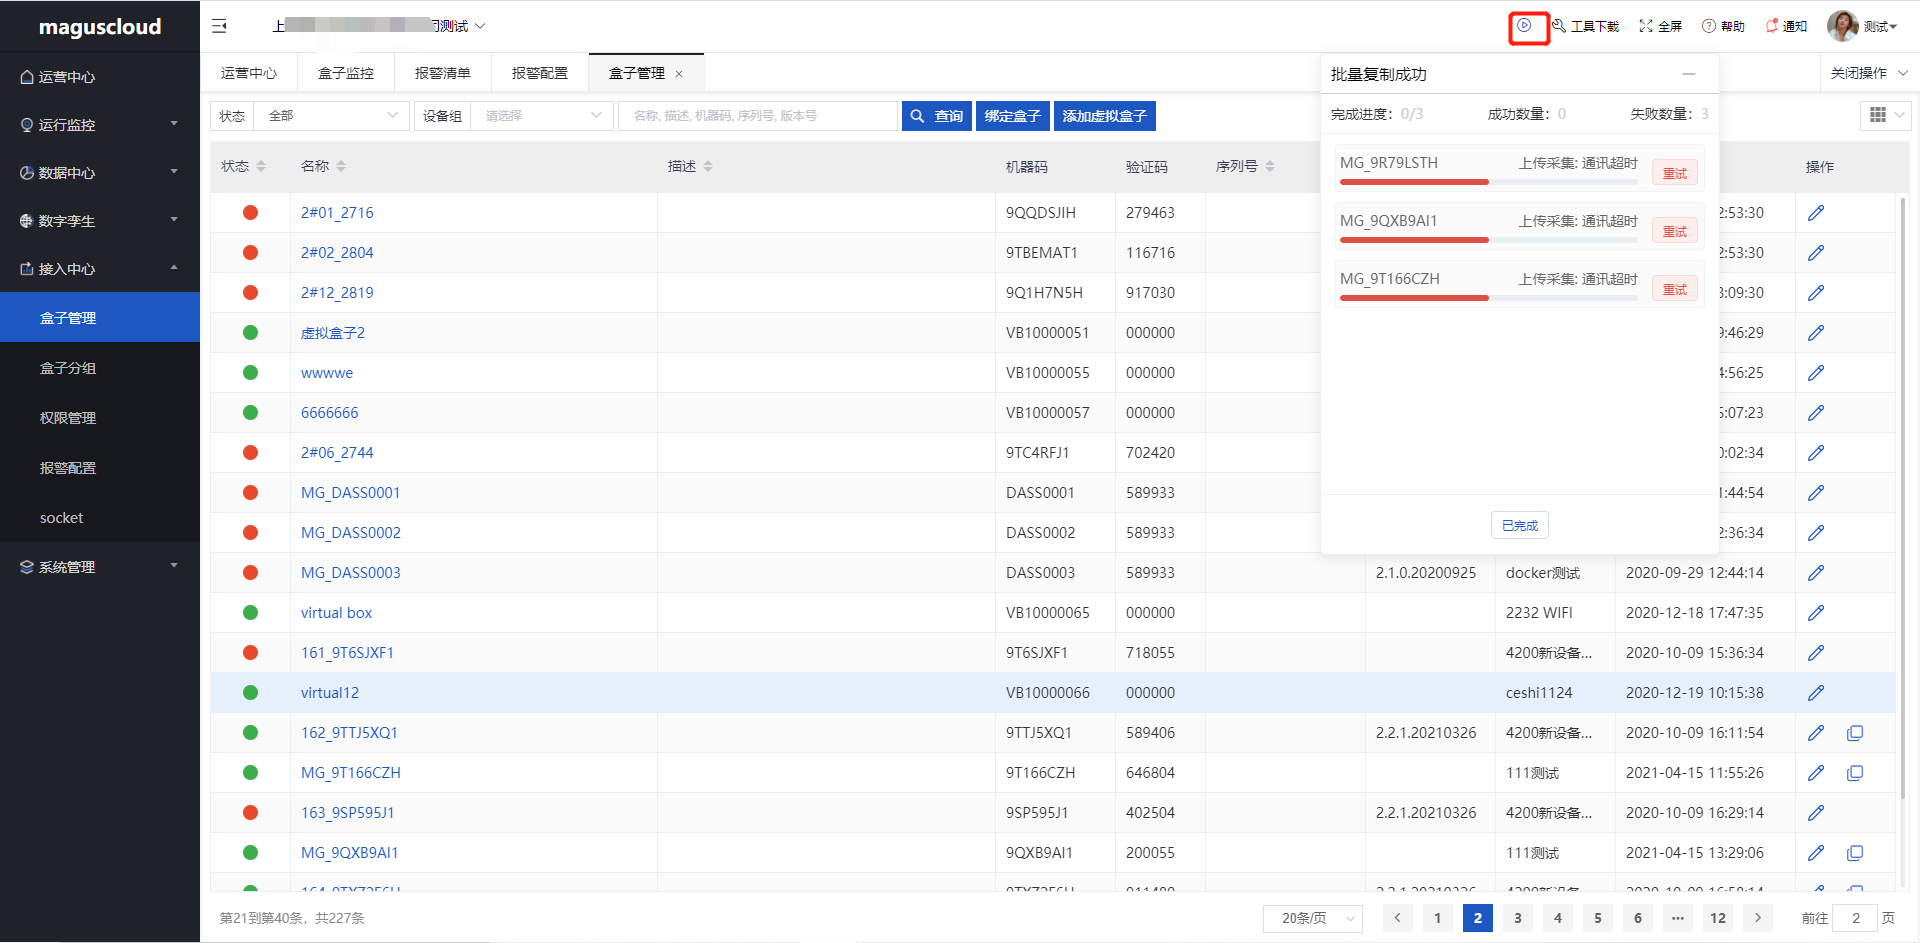Click the table vertical scrollbar
Screen dimensions: 1920x943
(x=1902, y=498)
